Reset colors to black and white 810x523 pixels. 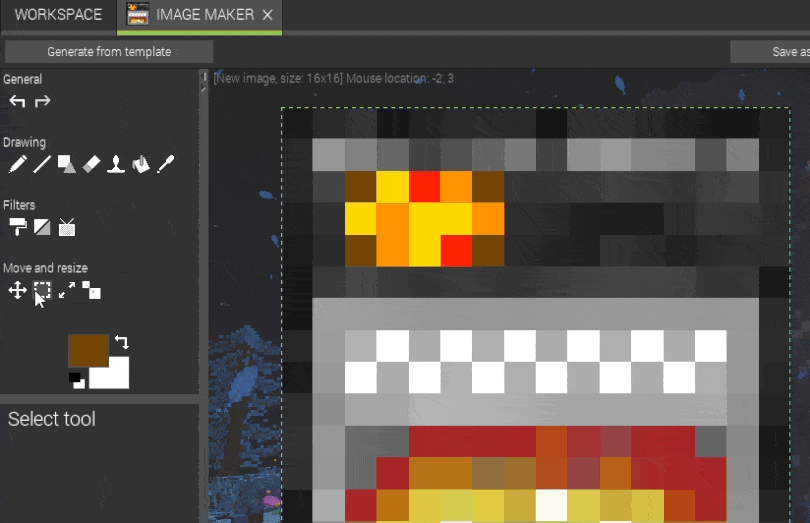click(77, 380)
